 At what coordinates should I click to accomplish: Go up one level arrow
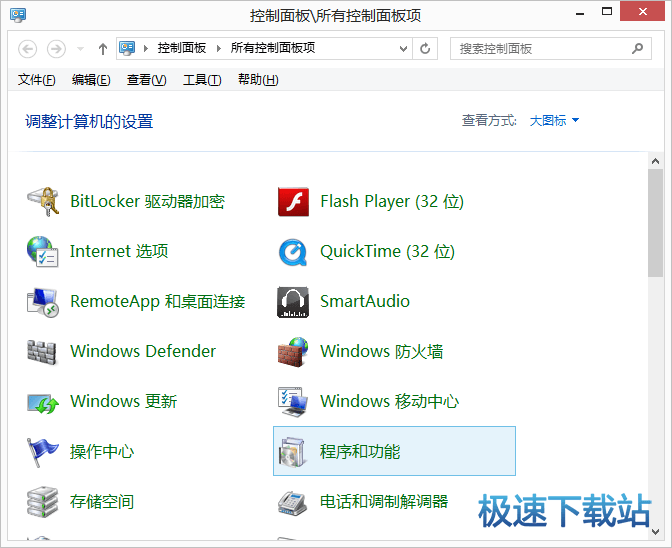(x=102, y=49)
